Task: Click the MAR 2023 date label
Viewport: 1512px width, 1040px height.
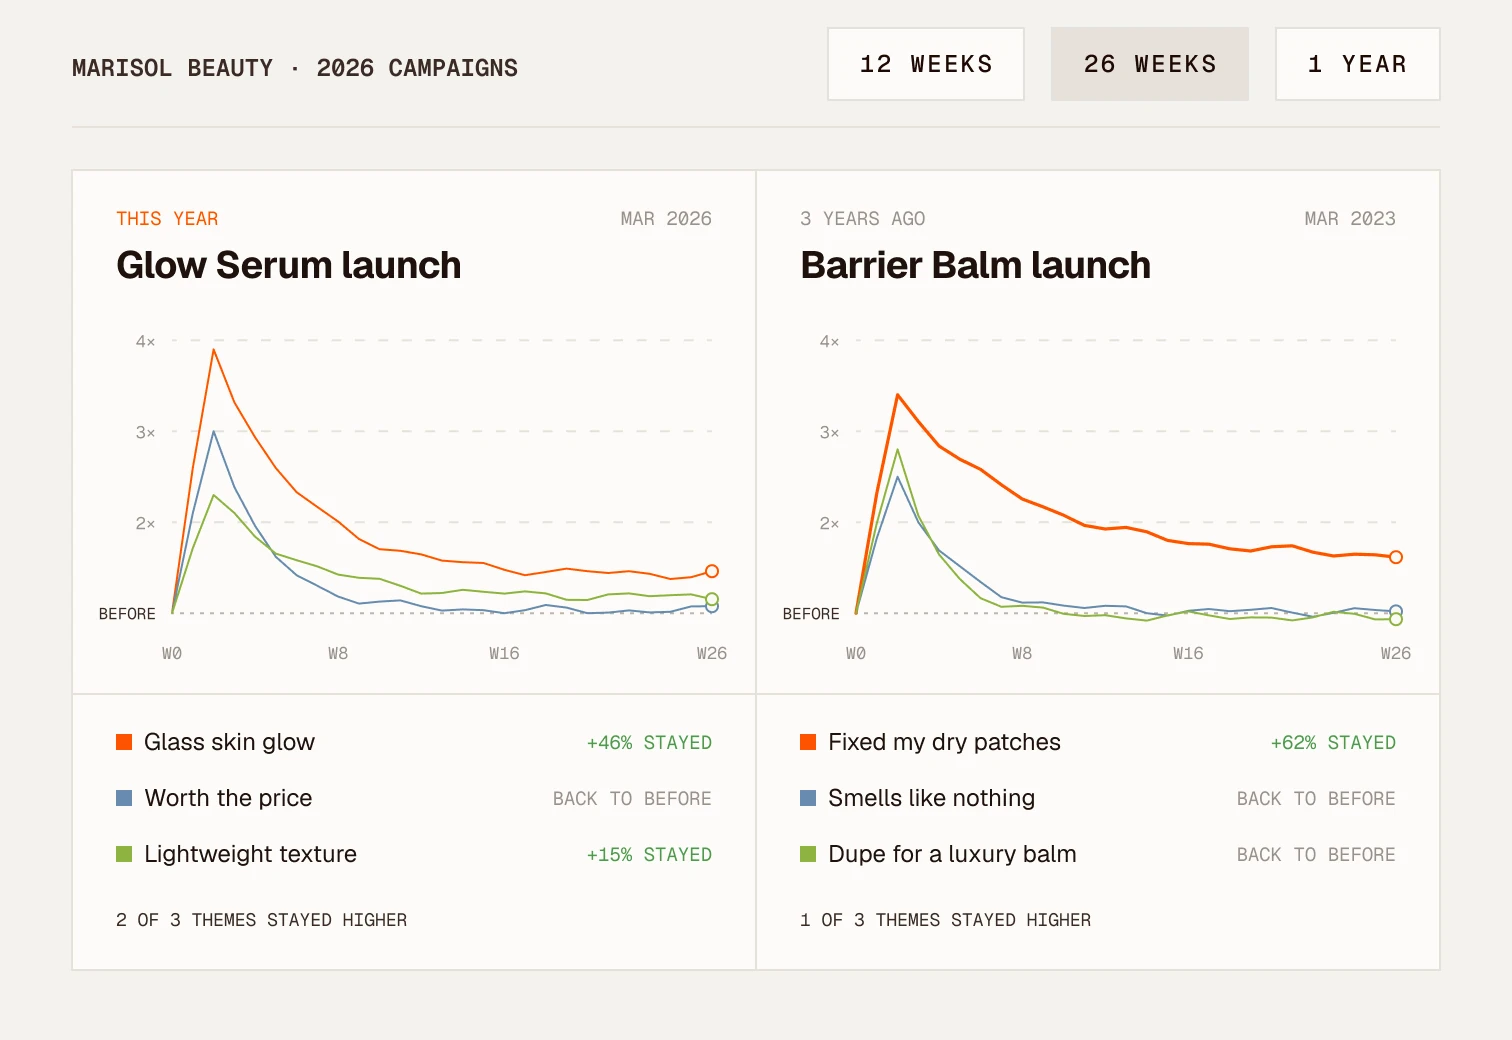Action: 1350,219
